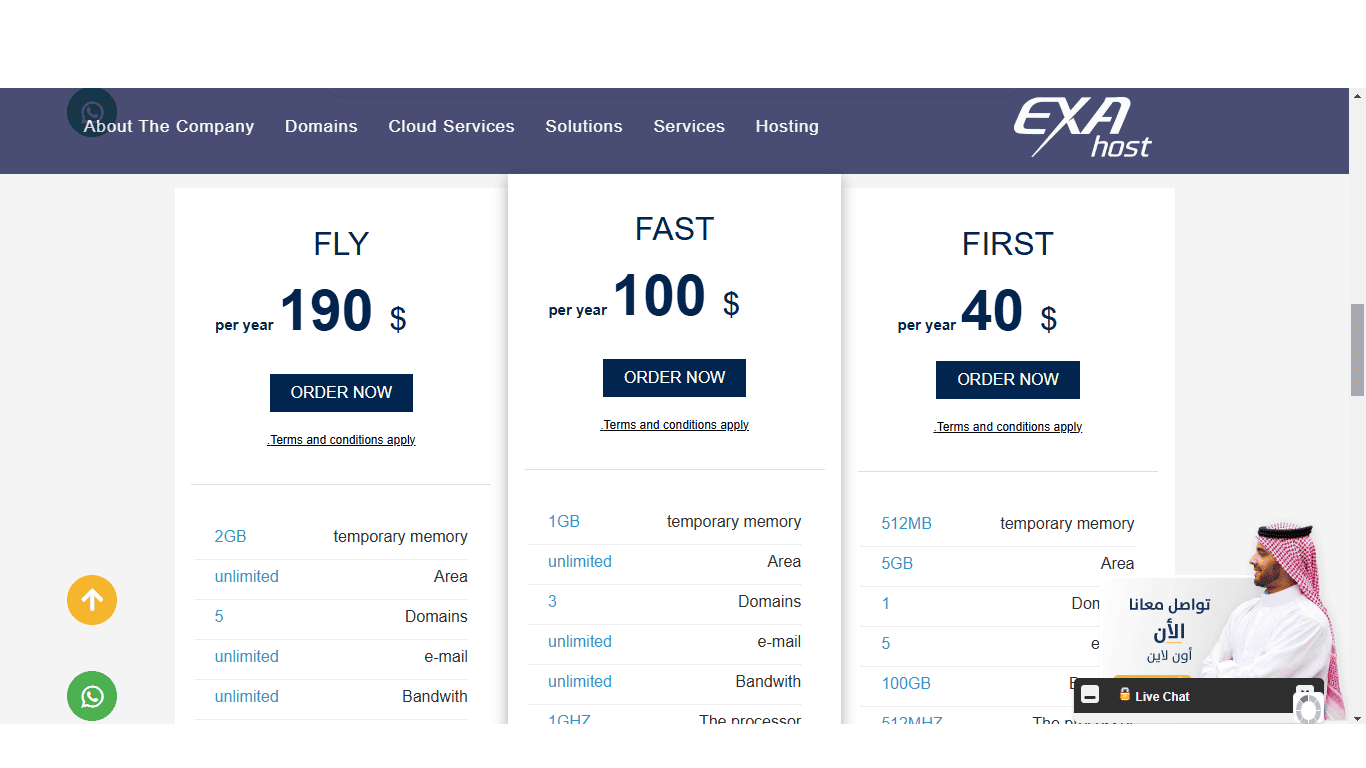Click FAST plan Bandwith label
Screen dimensions: 1366x768
(x=768, y=682)
